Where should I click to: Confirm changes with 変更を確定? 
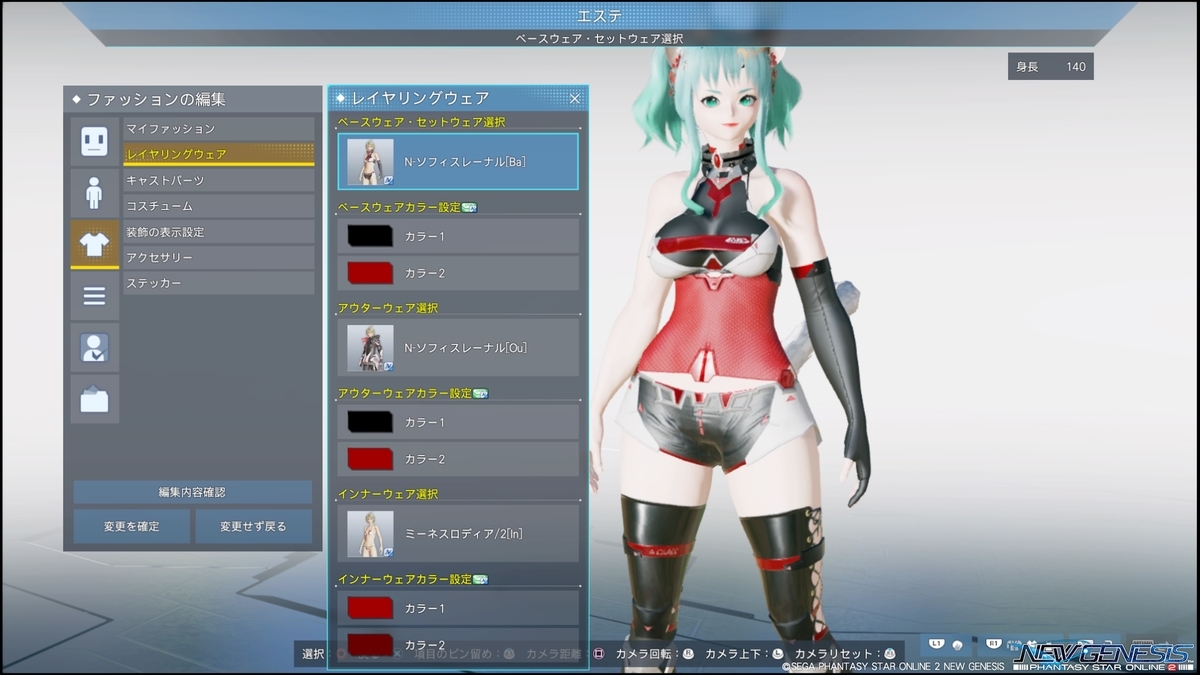pos(131,526)
